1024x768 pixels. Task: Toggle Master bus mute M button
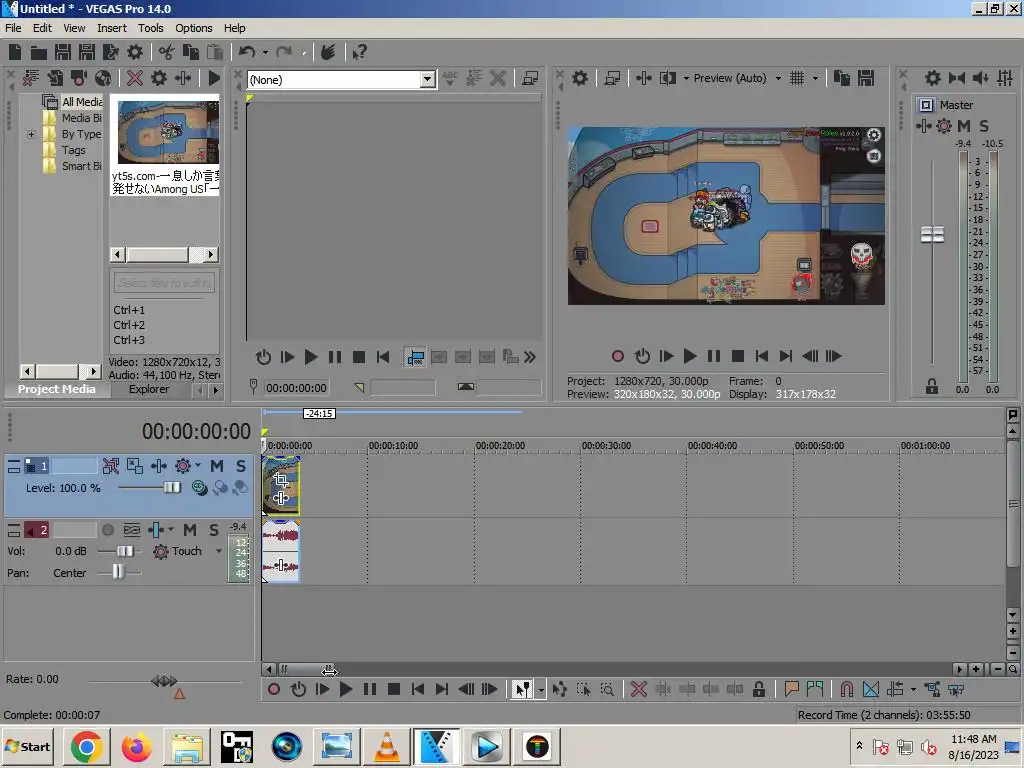964,126
